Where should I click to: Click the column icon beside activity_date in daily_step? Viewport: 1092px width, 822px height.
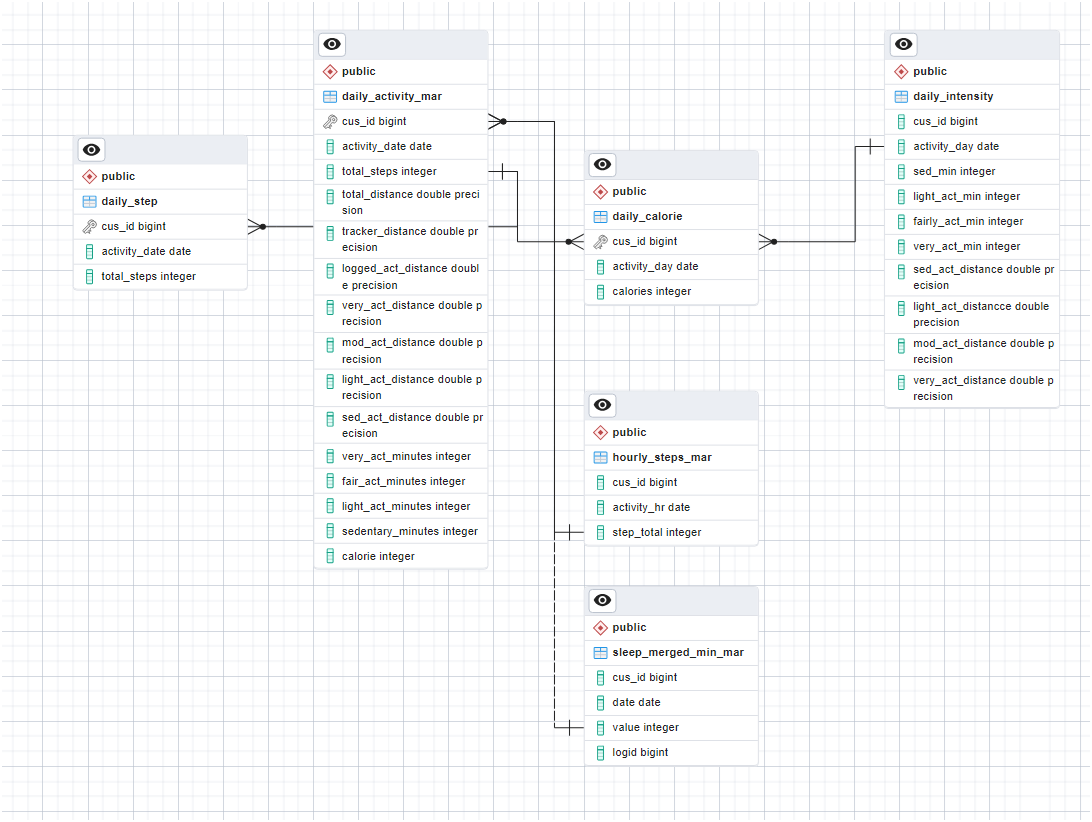[x=88, y=251]
